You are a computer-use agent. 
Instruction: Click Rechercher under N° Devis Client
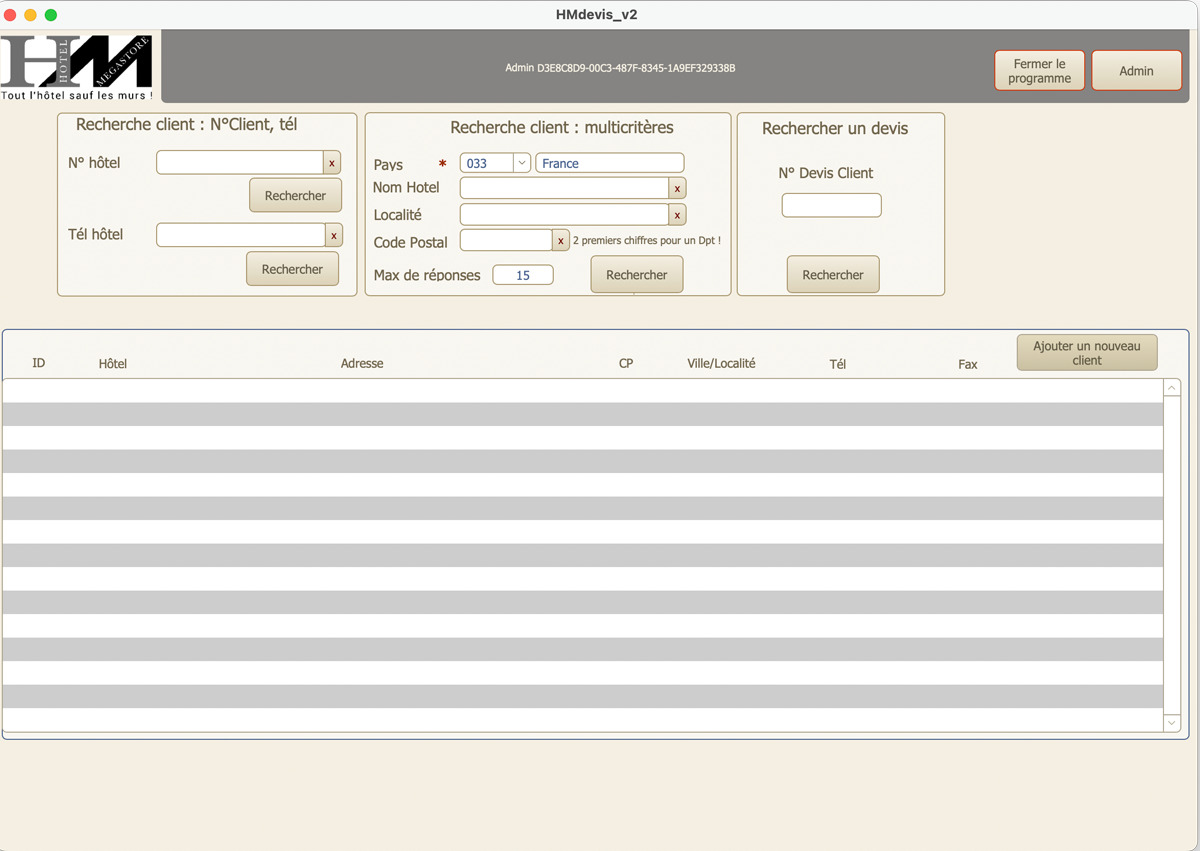click(x=833, y=275)
